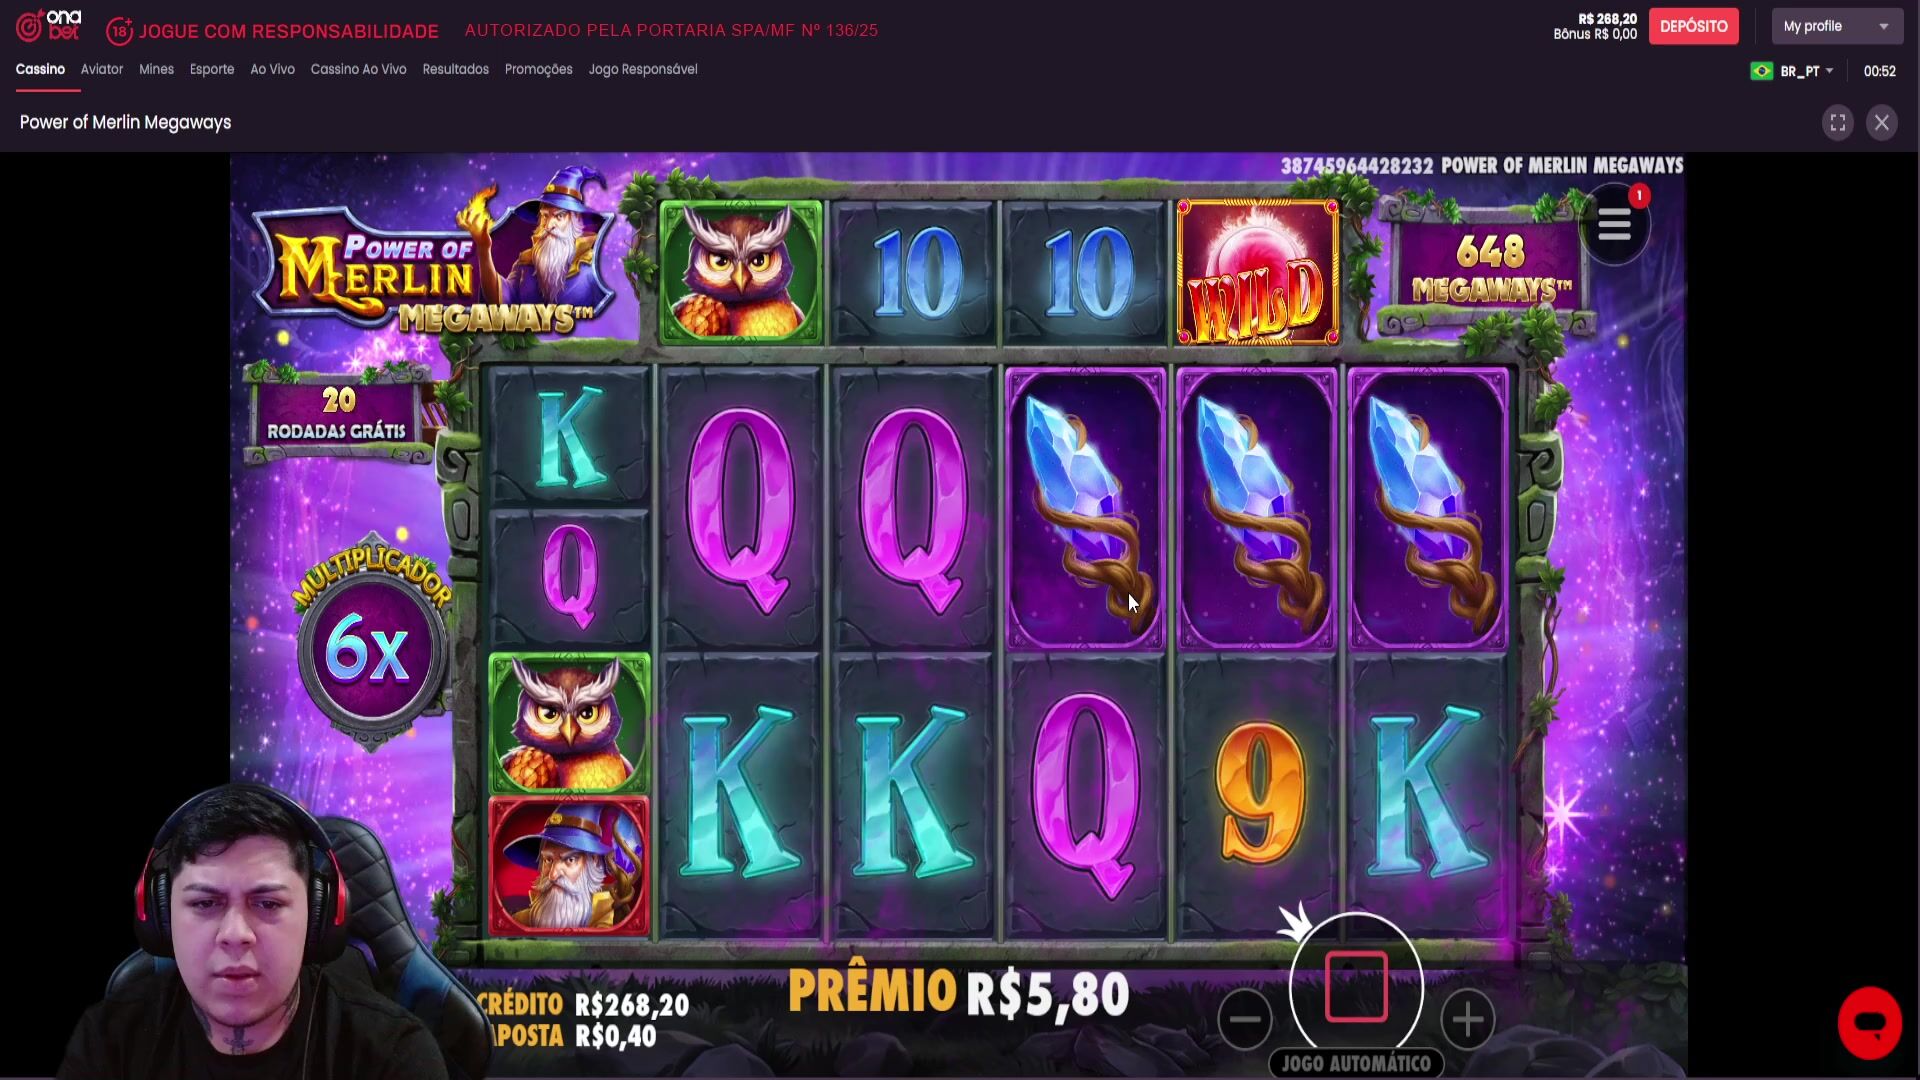Screen dimensions: 1920x1080
Task: Stop the spin with center button
Action: 1356,987
